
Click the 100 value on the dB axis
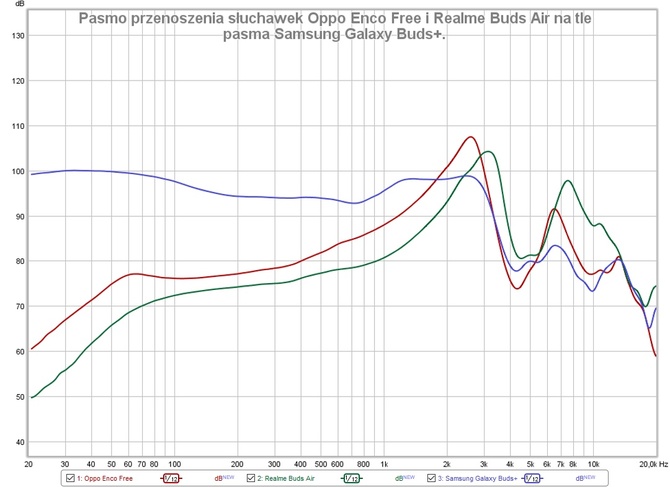coord(18,172)
